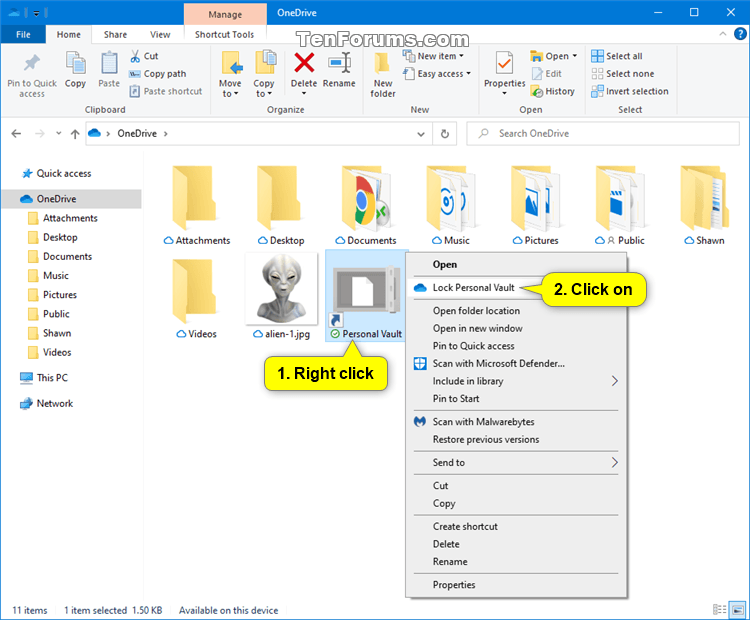Choose Properties in context menu
750x620 pixels.
point(454,585)
